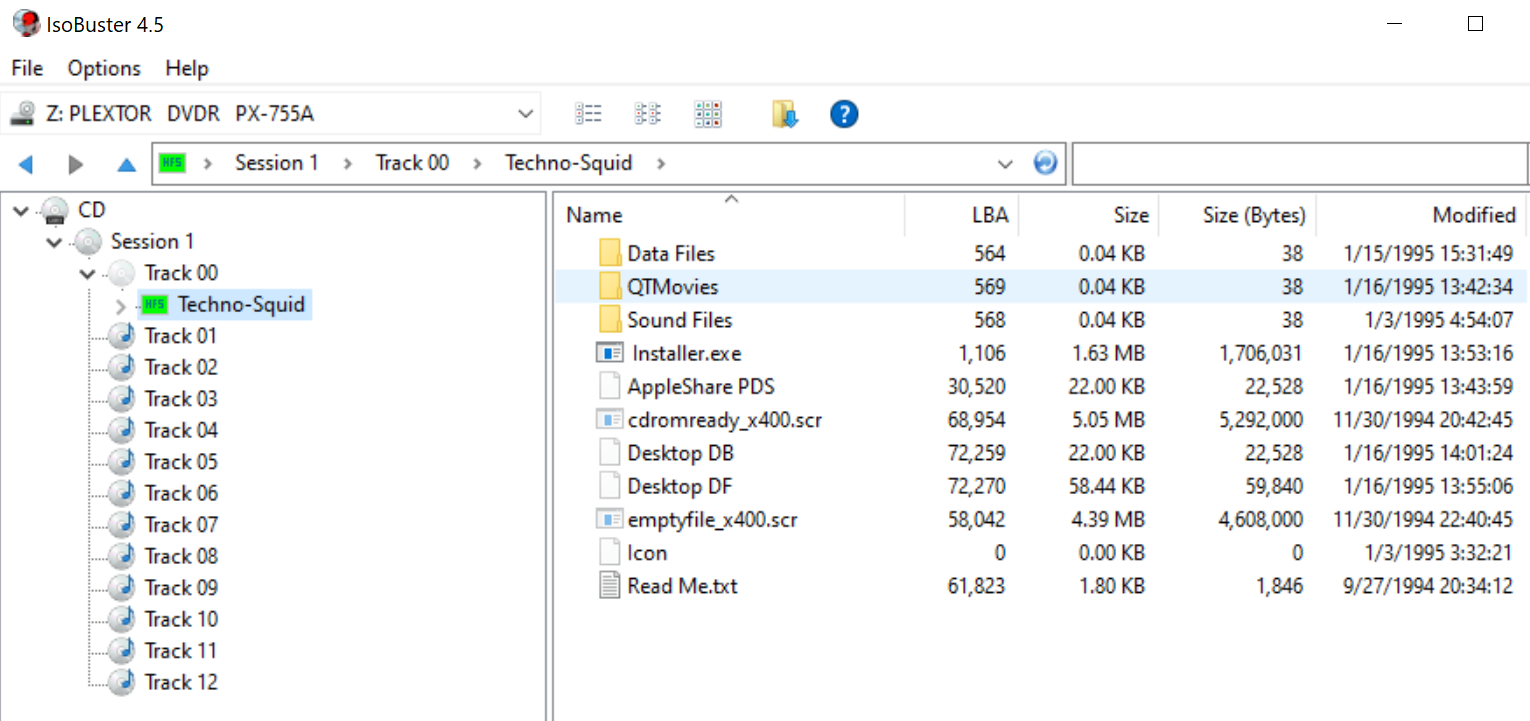Screen dimensions: 1530x721
Task: Select the Desktop DB file name
Action: click(680, 453)
